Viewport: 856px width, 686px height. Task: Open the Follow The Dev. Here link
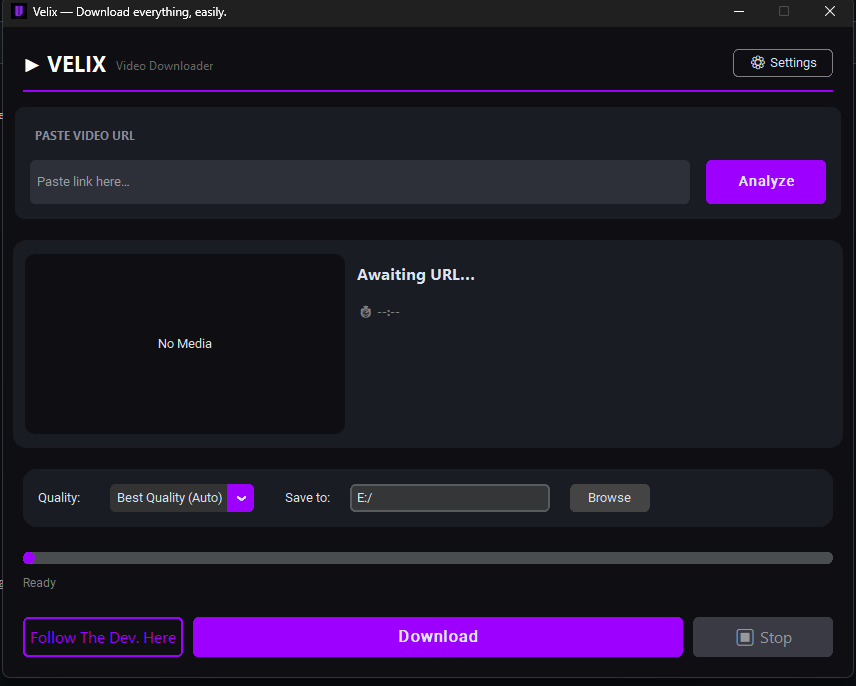pyautogui.click(x=103, y=637)
